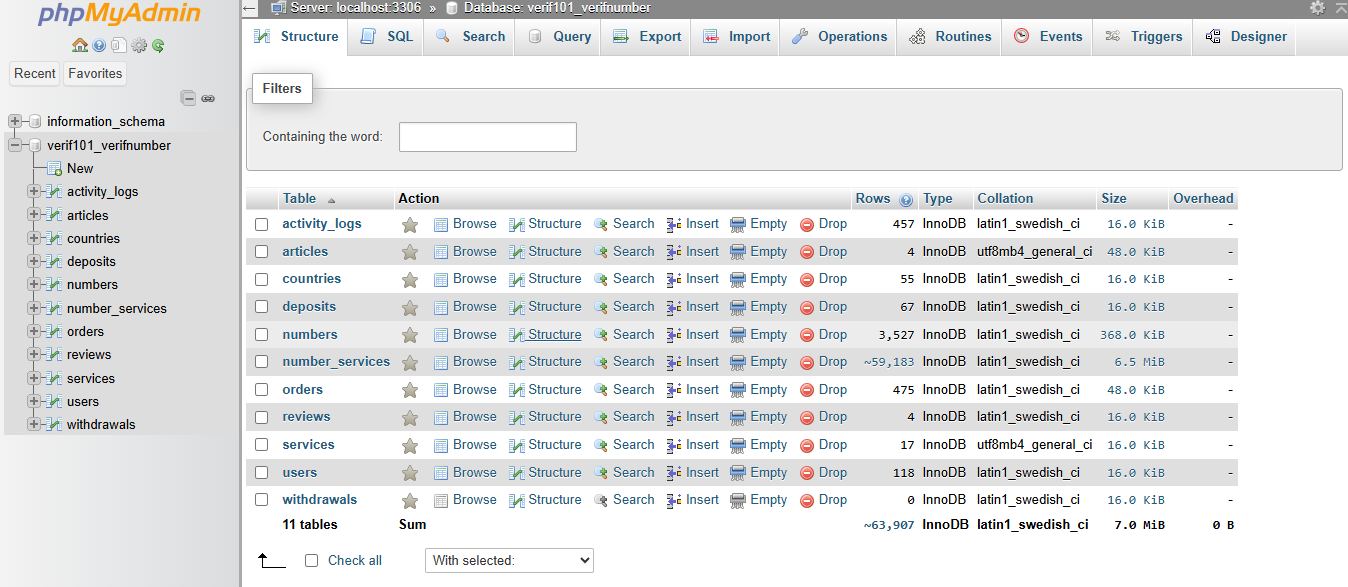Collapse the verif101_verifnumber database node

(x=15, y=145)
